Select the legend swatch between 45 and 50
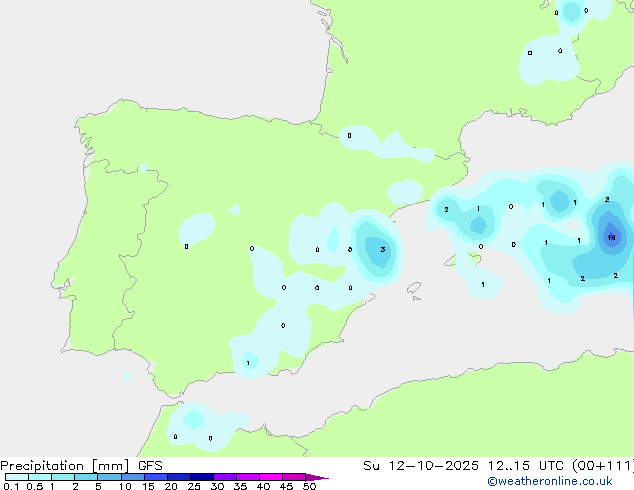Screen dimensions: 634x490 tap(294, 477)
